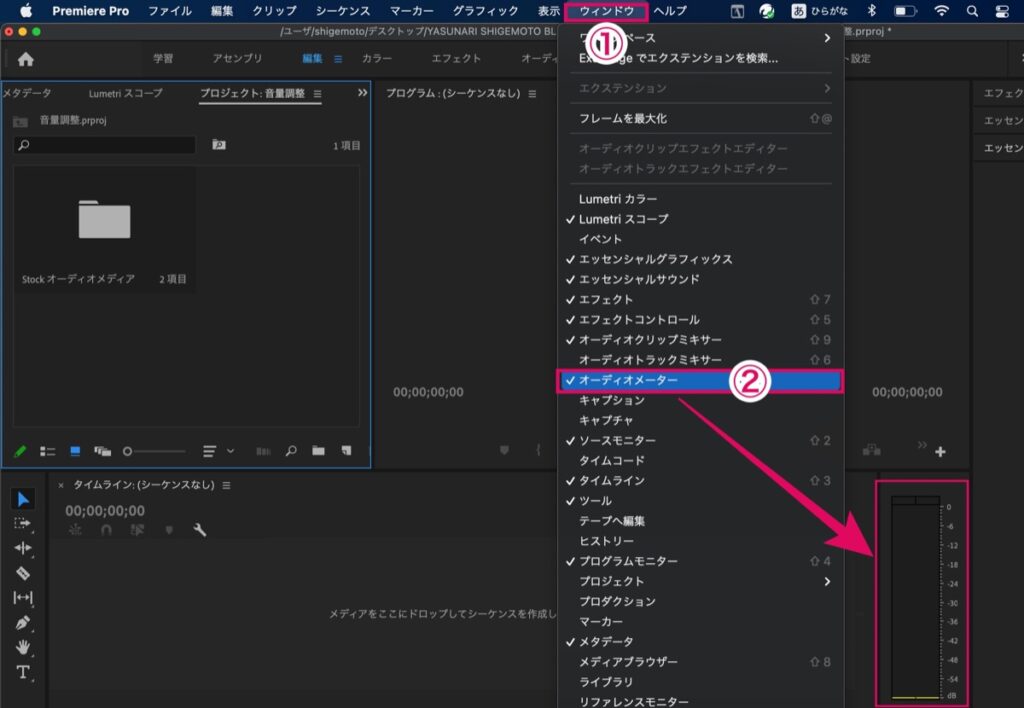The width and height of the screenshot is (1024, 708).
Task: Select the Slip tool
Action: pos(23,597)
